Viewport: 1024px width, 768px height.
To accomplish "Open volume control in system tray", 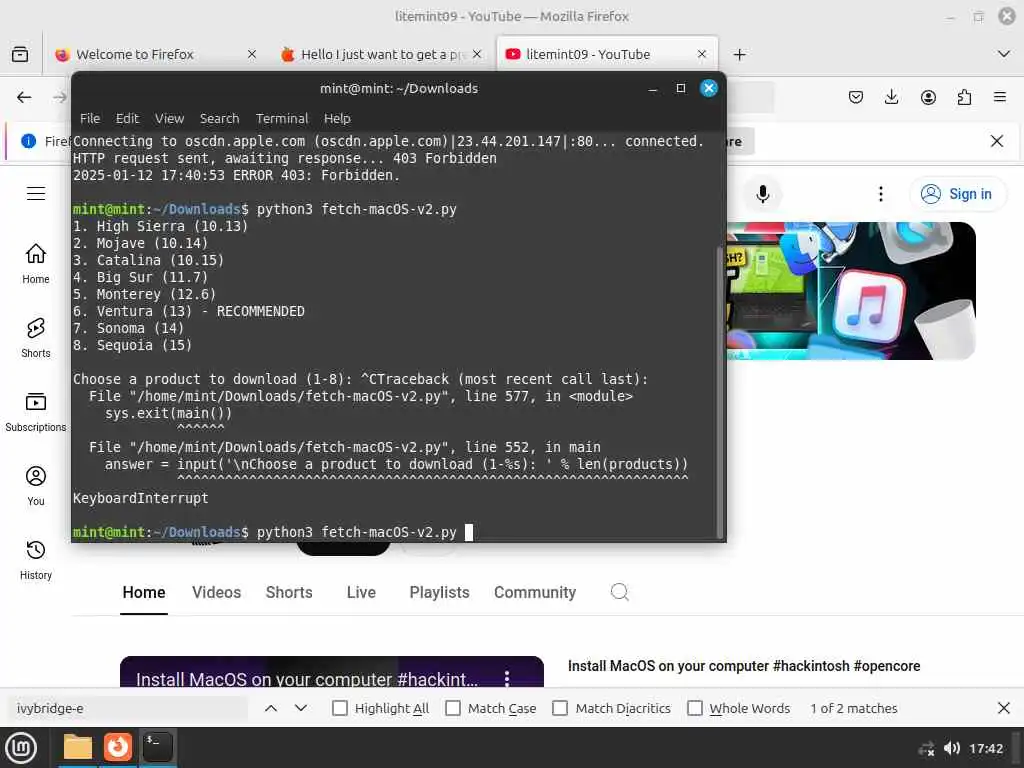I will [x=952, y=748].
